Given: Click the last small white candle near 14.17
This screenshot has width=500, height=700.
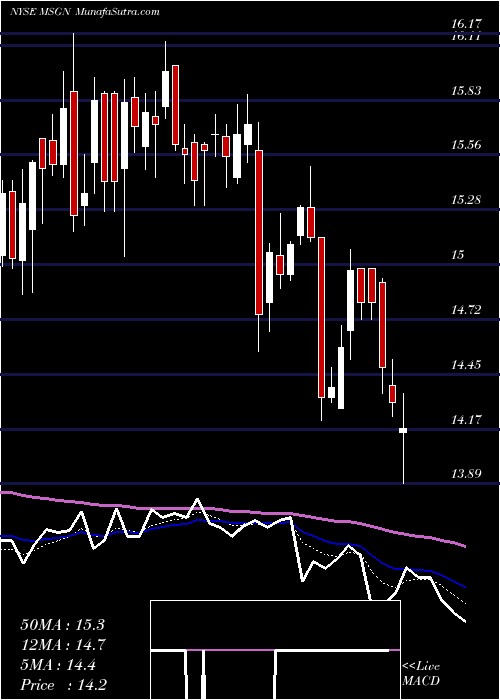Looking at the screenshot, I should [403, 430].
